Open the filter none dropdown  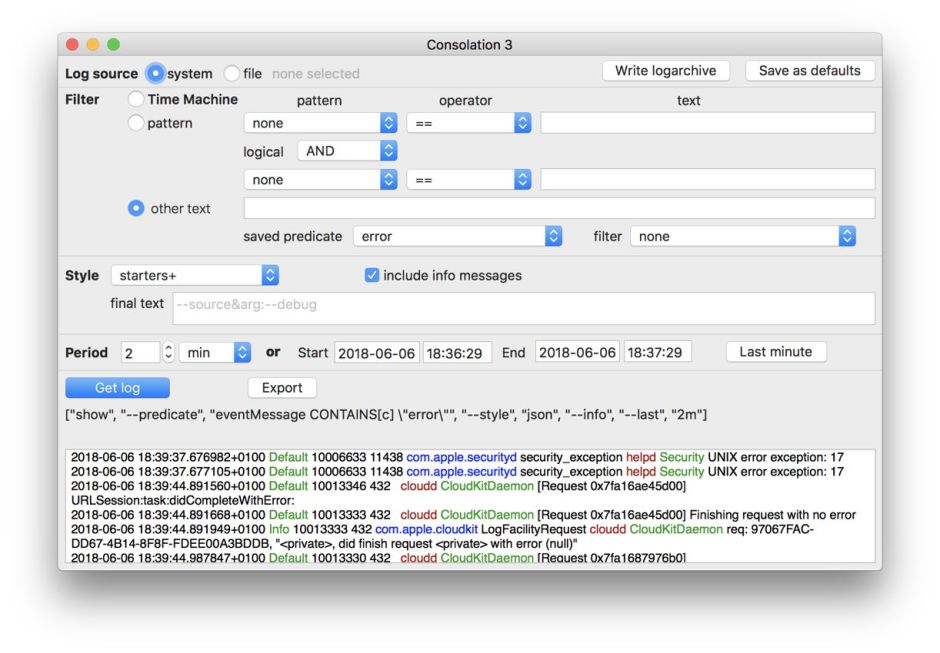coord(743,237)
